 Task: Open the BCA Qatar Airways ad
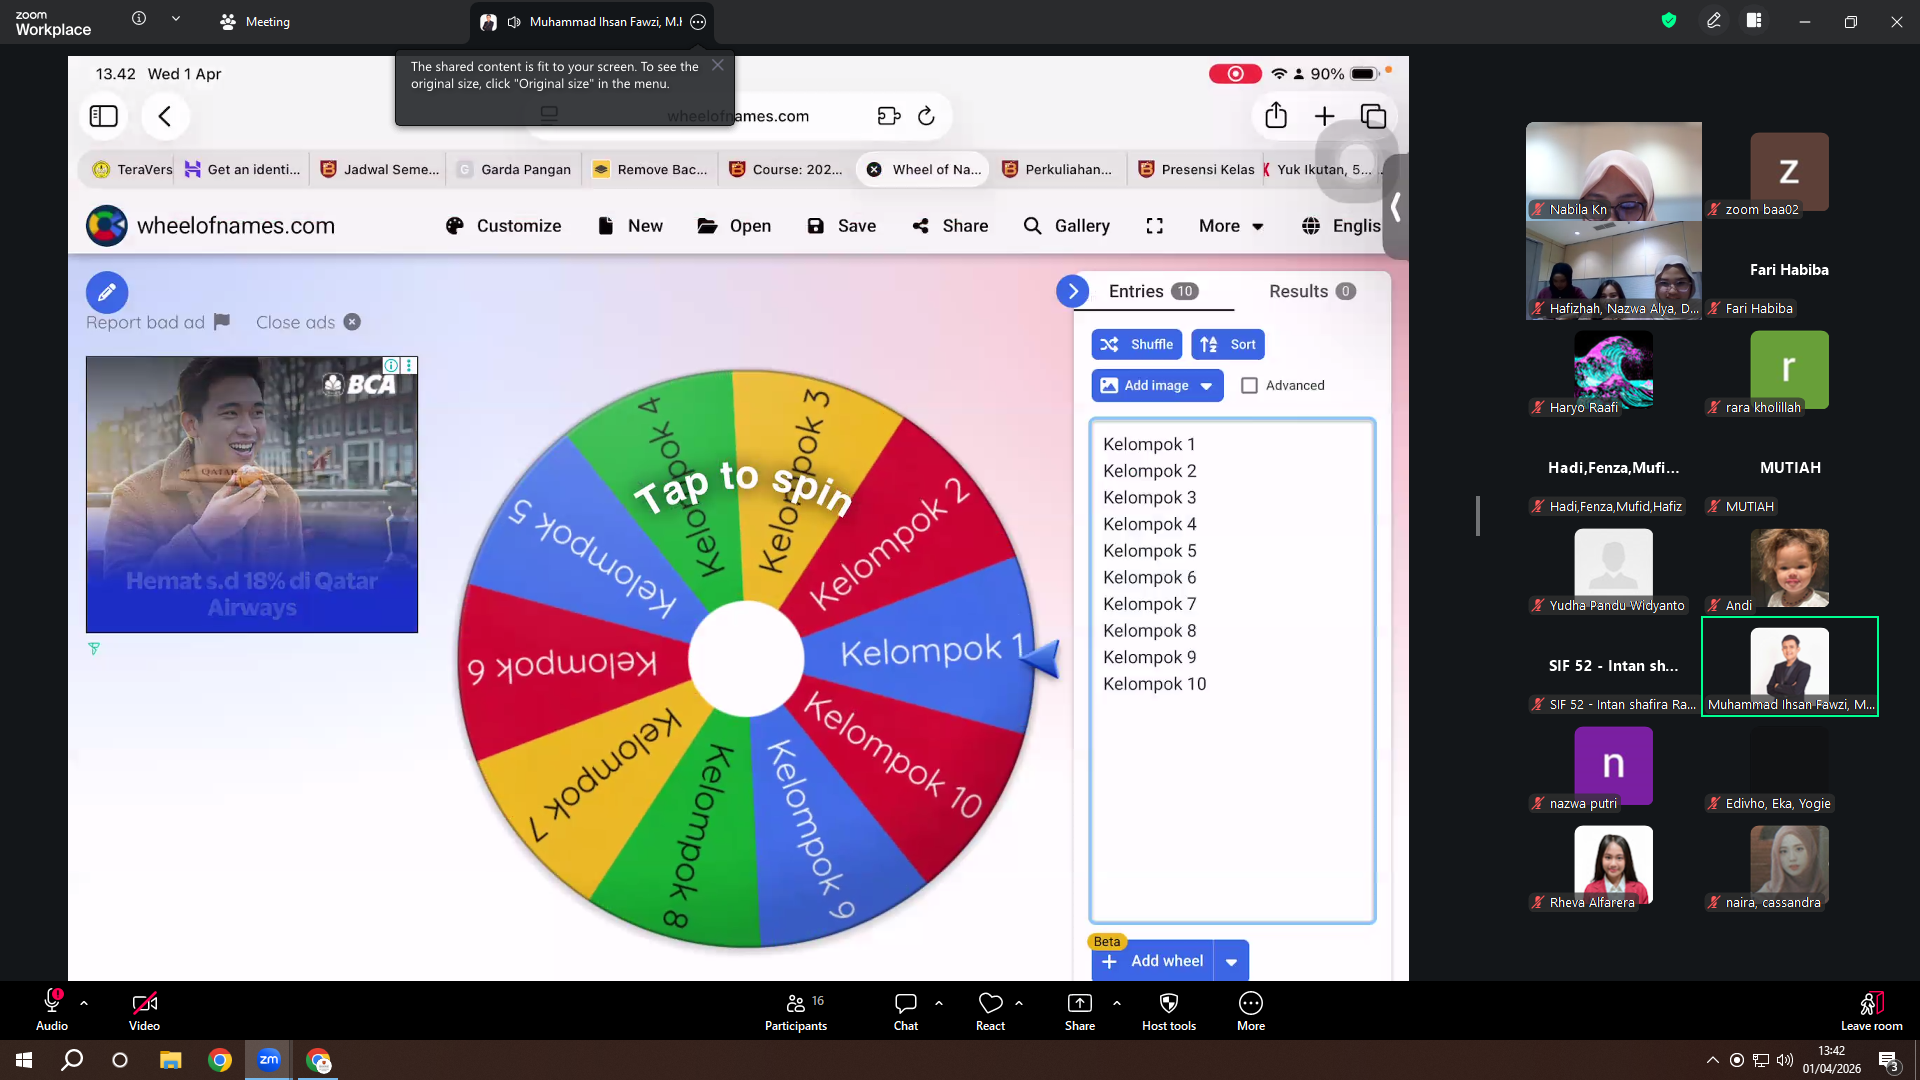click(x=252, y=494)
